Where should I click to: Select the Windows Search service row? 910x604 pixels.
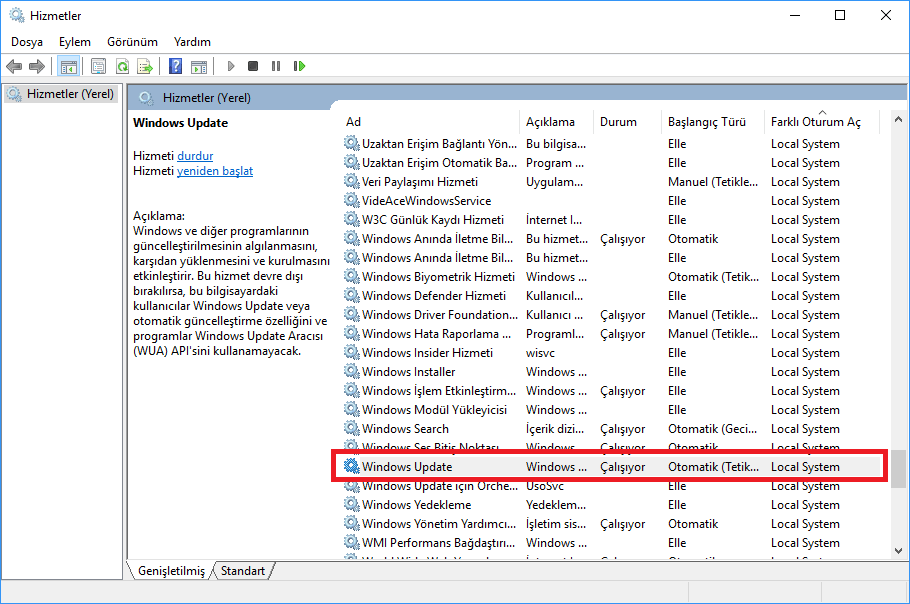pyautogui.click(x=405, y=429)
